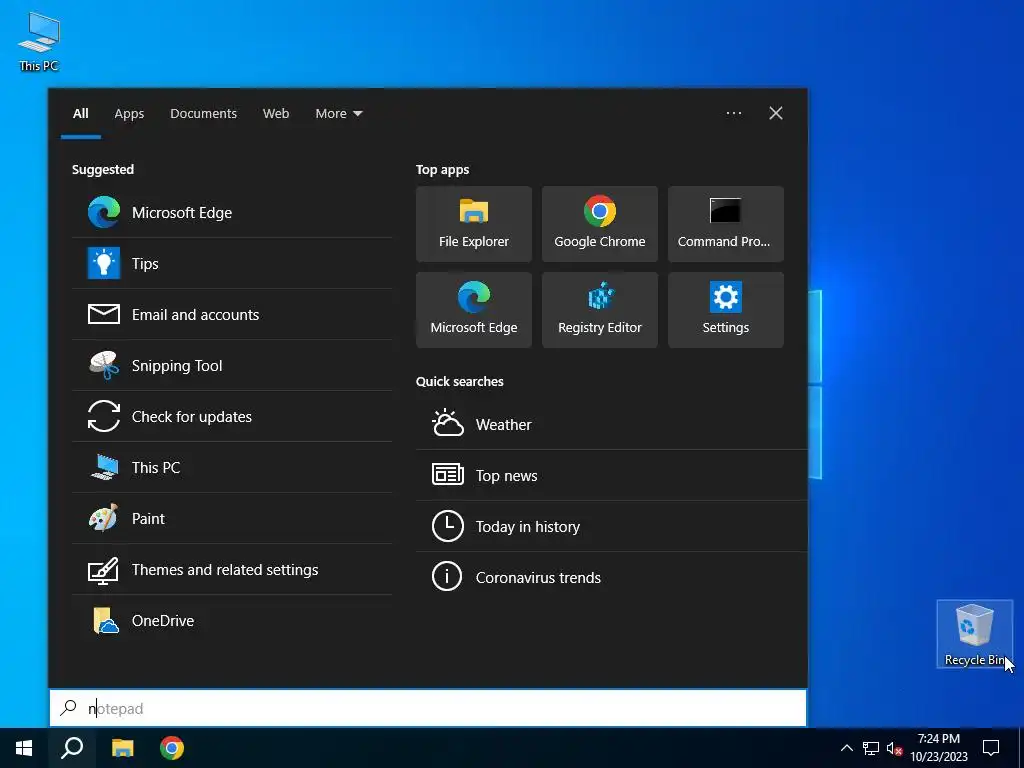The height and width of the screenshot is (768, 1024).
Task: Click the muted volume tray icon
Action: 894,748
